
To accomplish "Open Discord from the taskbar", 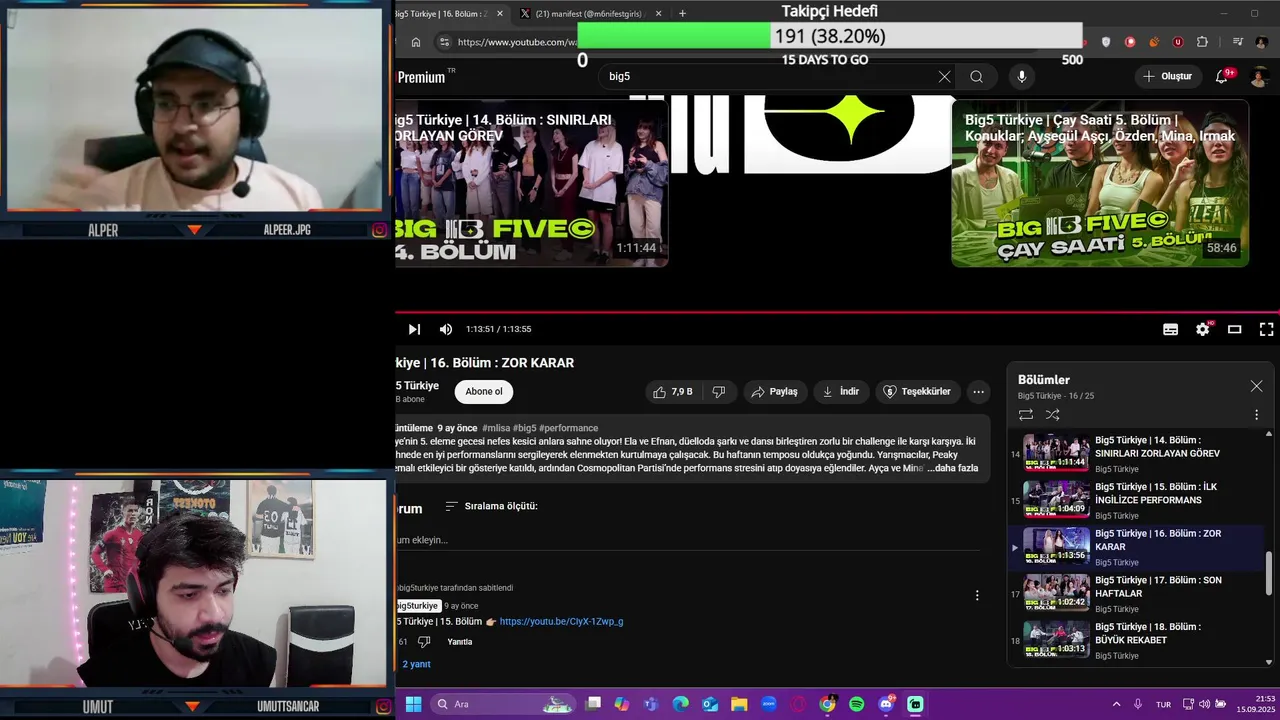I will 886,704.
